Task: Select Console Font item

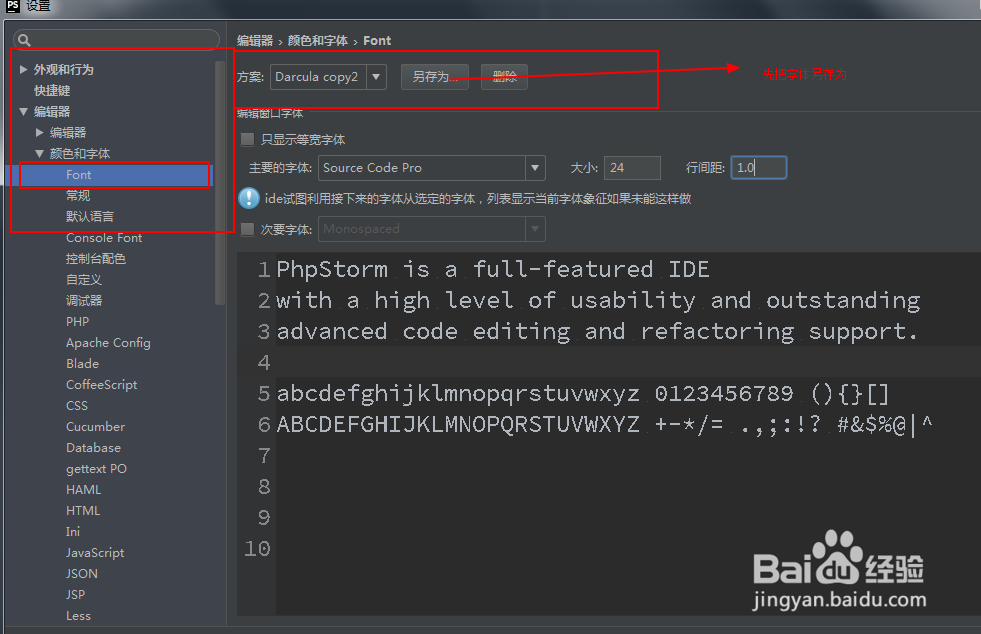Action: tap(104, 238)
